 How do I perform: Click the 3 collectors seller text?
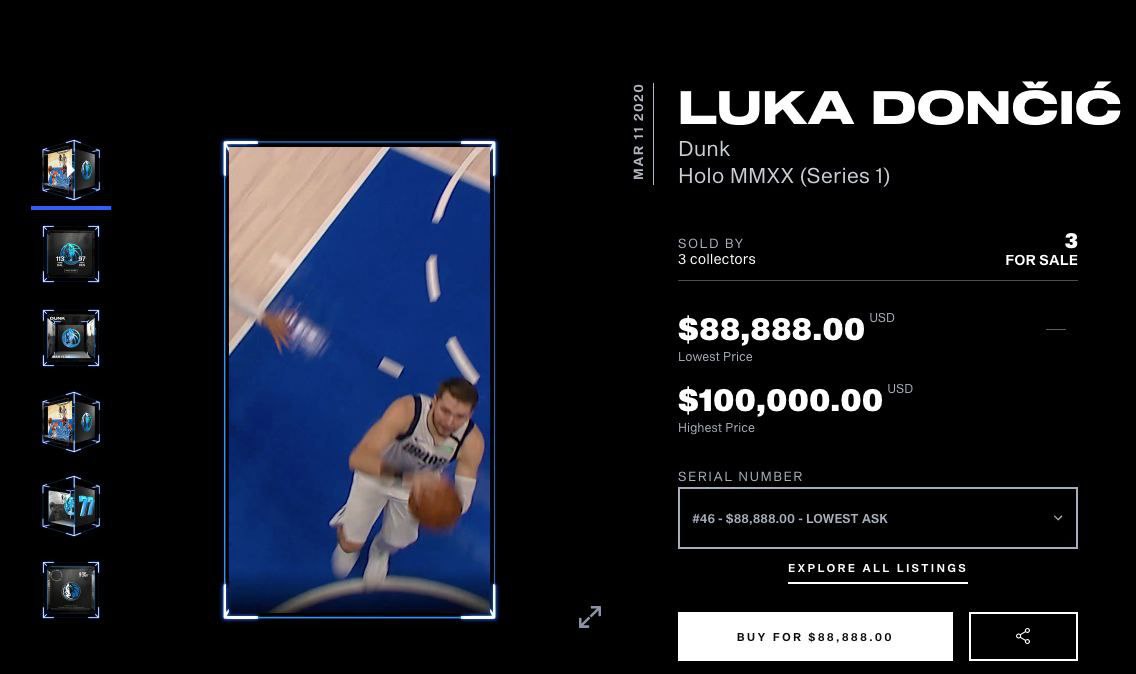tap(717, 259)
